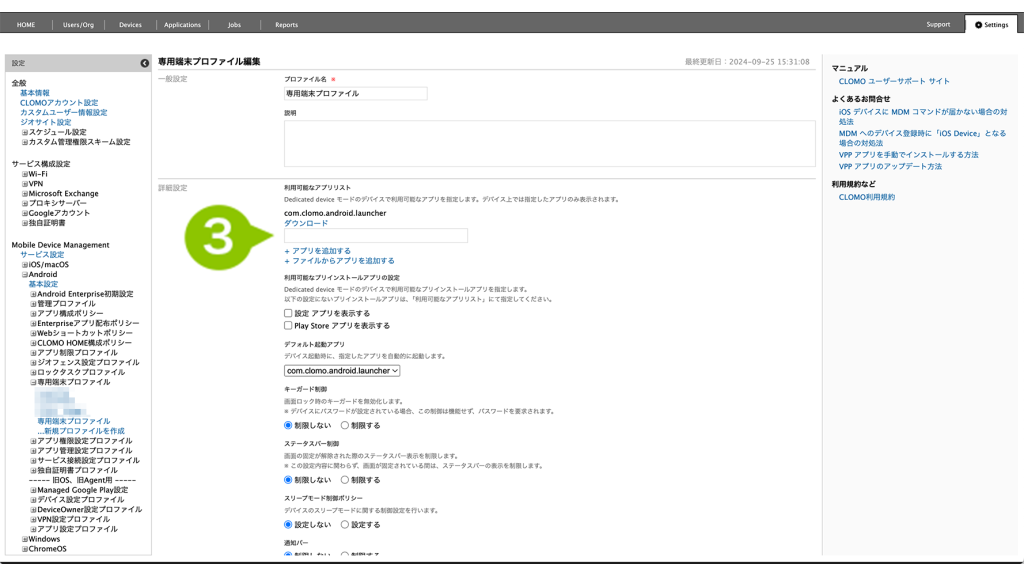Pick 設定する for スリープモード制御ポリシー

pos(345,524)
